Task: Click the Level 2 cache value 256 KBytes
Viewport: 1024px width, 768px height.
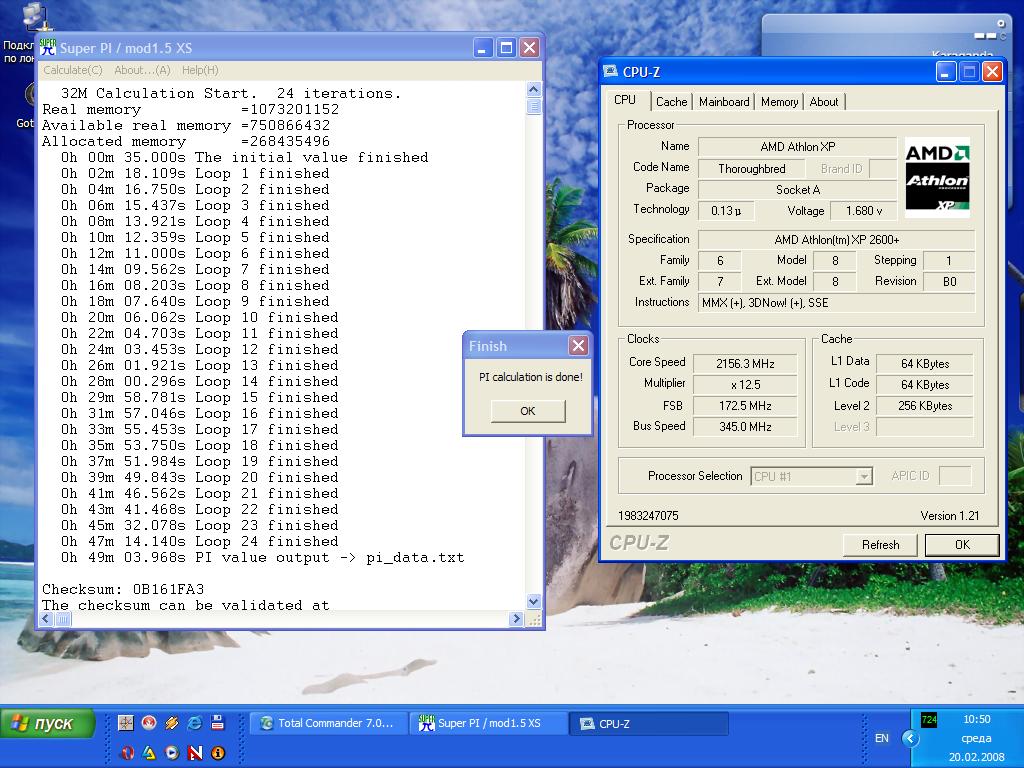Action: pyautogui.click(x=925, y=406)
